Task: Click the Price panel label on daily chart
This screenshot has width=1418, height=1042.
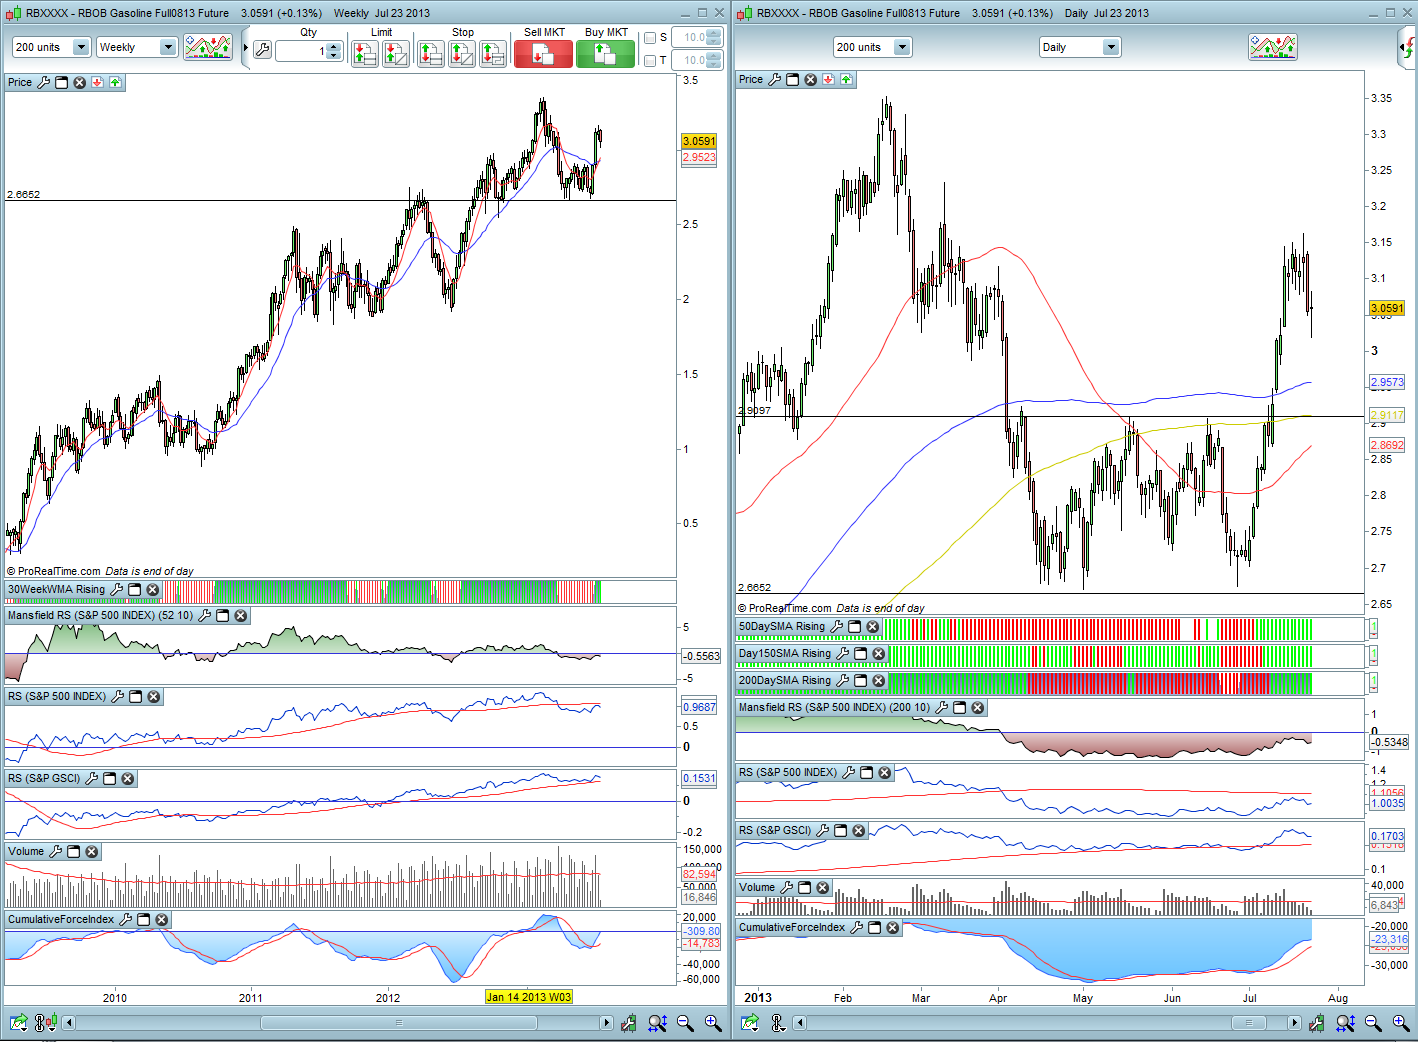Action: pos(751,79)
